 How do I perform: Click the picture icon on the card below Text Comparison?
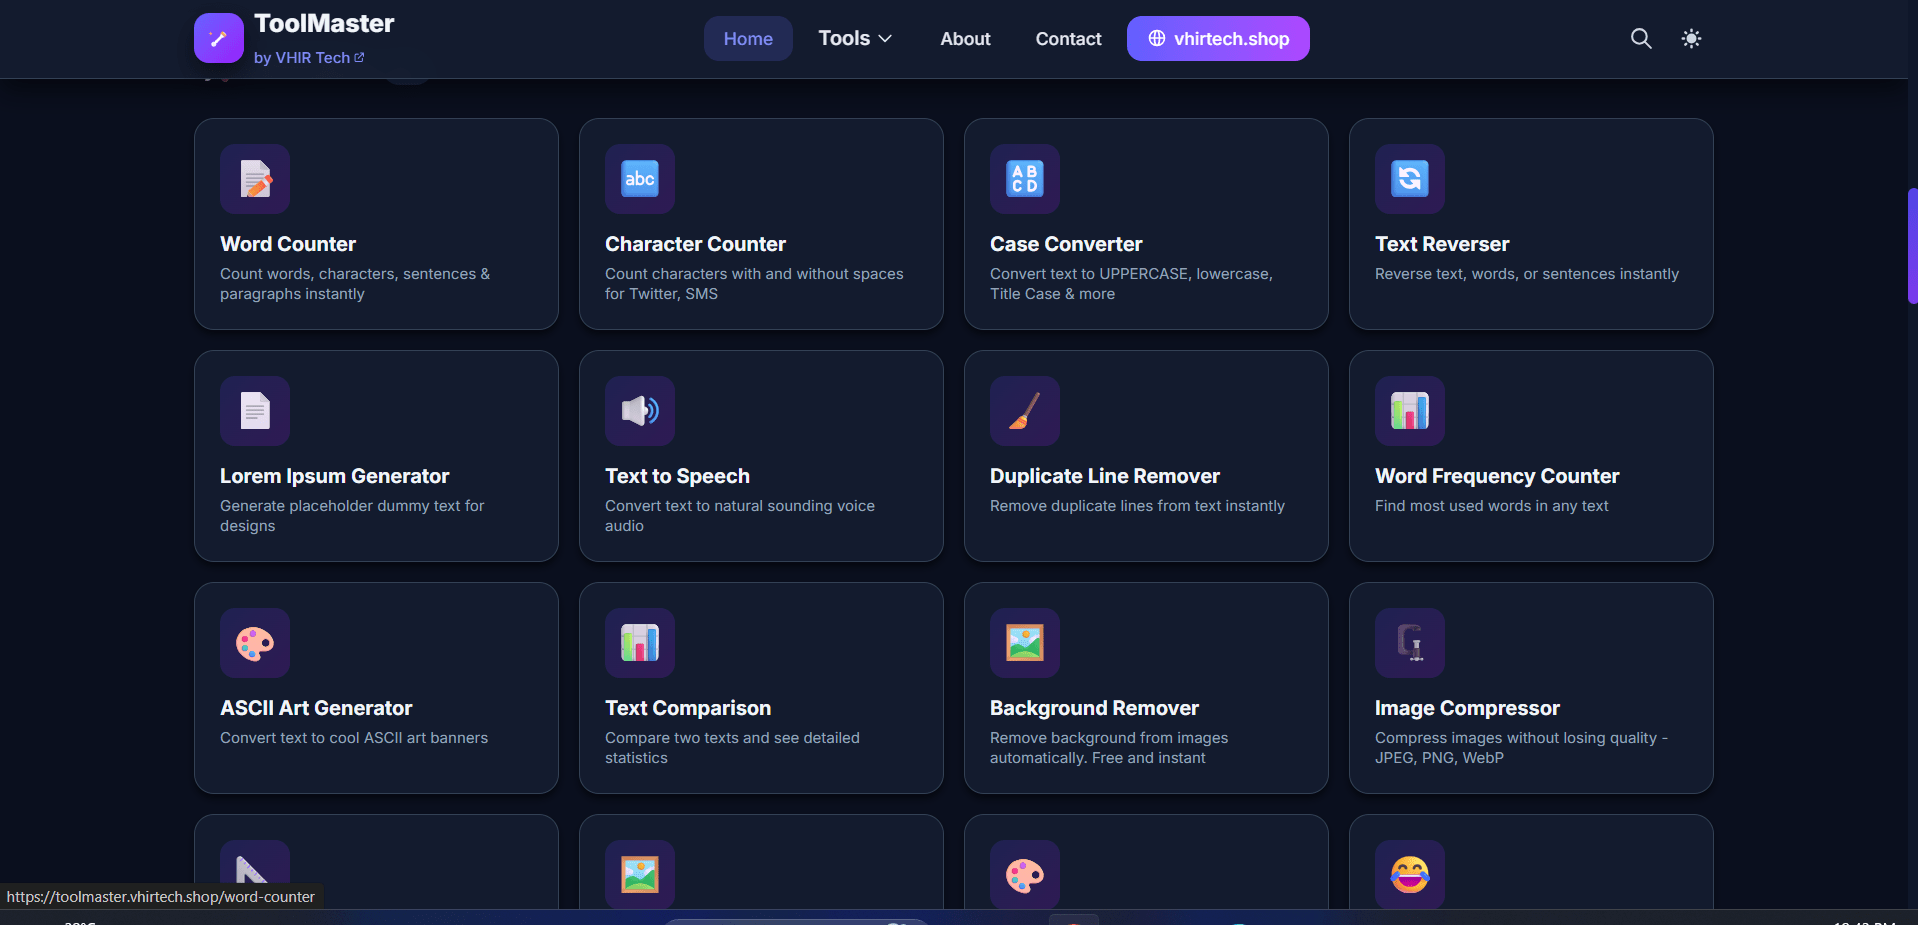coord(640,875)
